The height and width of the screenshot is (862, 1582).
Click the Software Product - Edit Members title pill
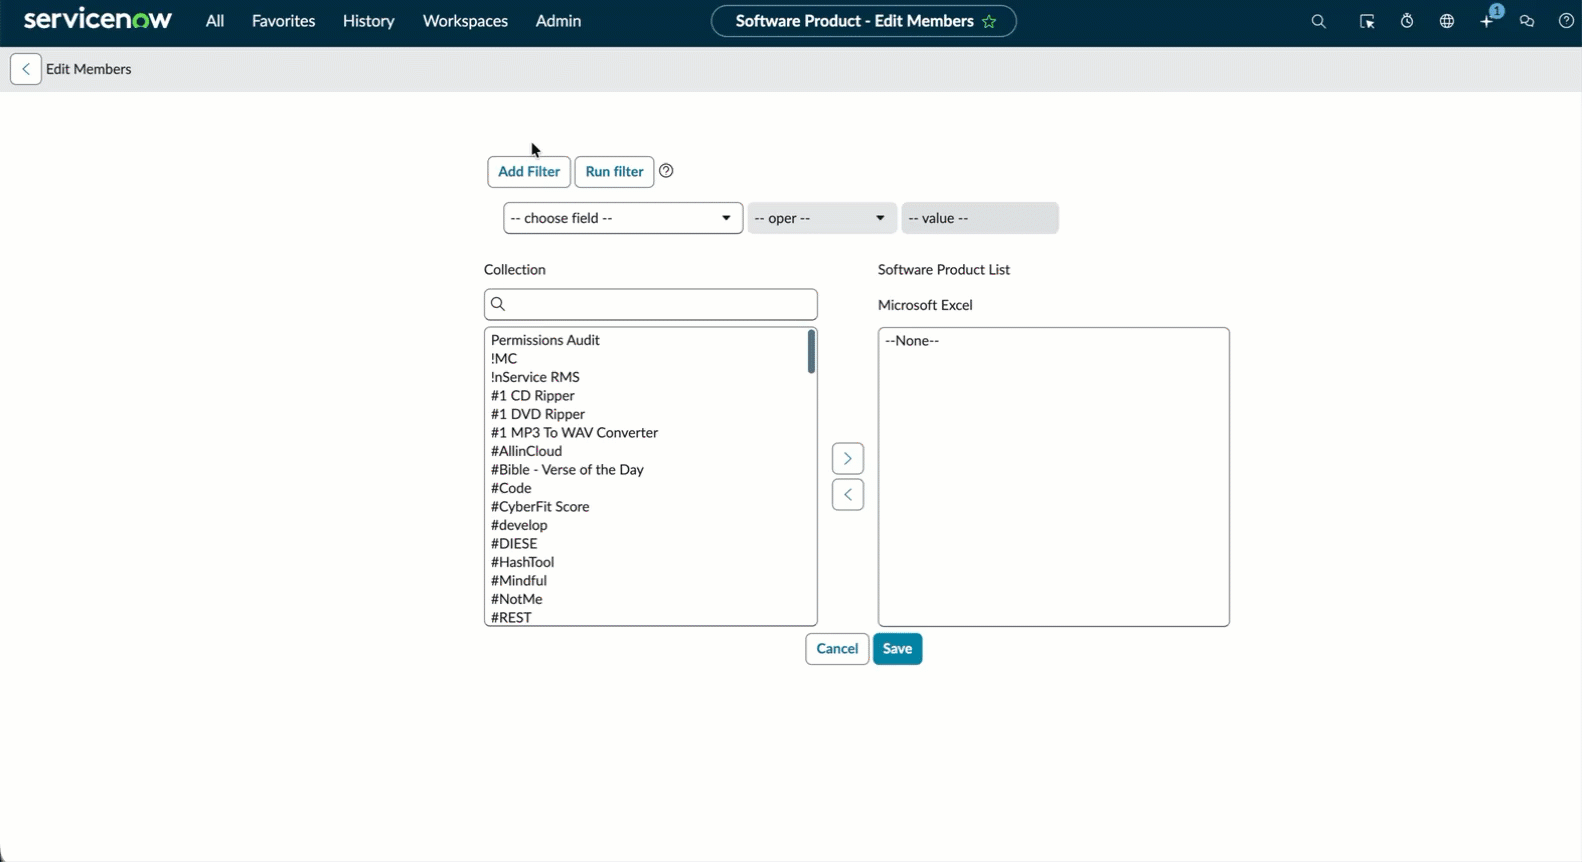point(864,21)
